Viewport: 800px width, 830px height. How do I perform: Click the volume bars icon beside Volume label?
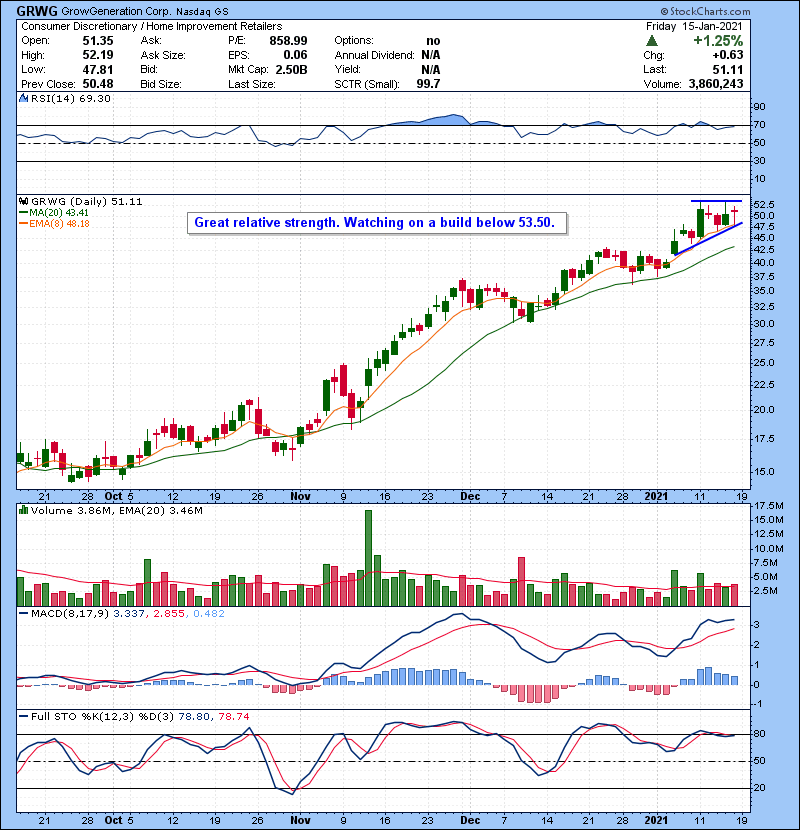23,510
